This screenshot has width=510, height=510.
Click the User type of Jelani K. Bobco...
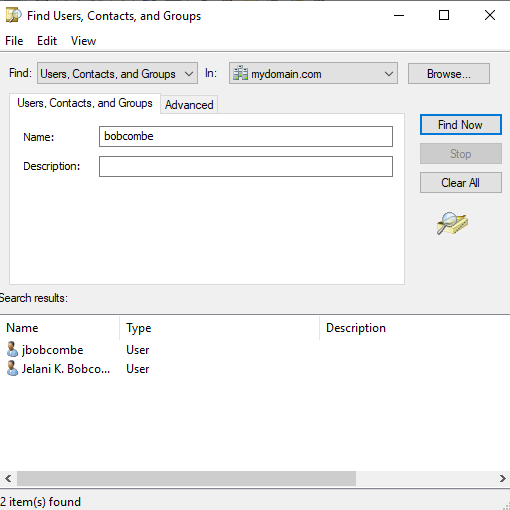coord(138,369)
